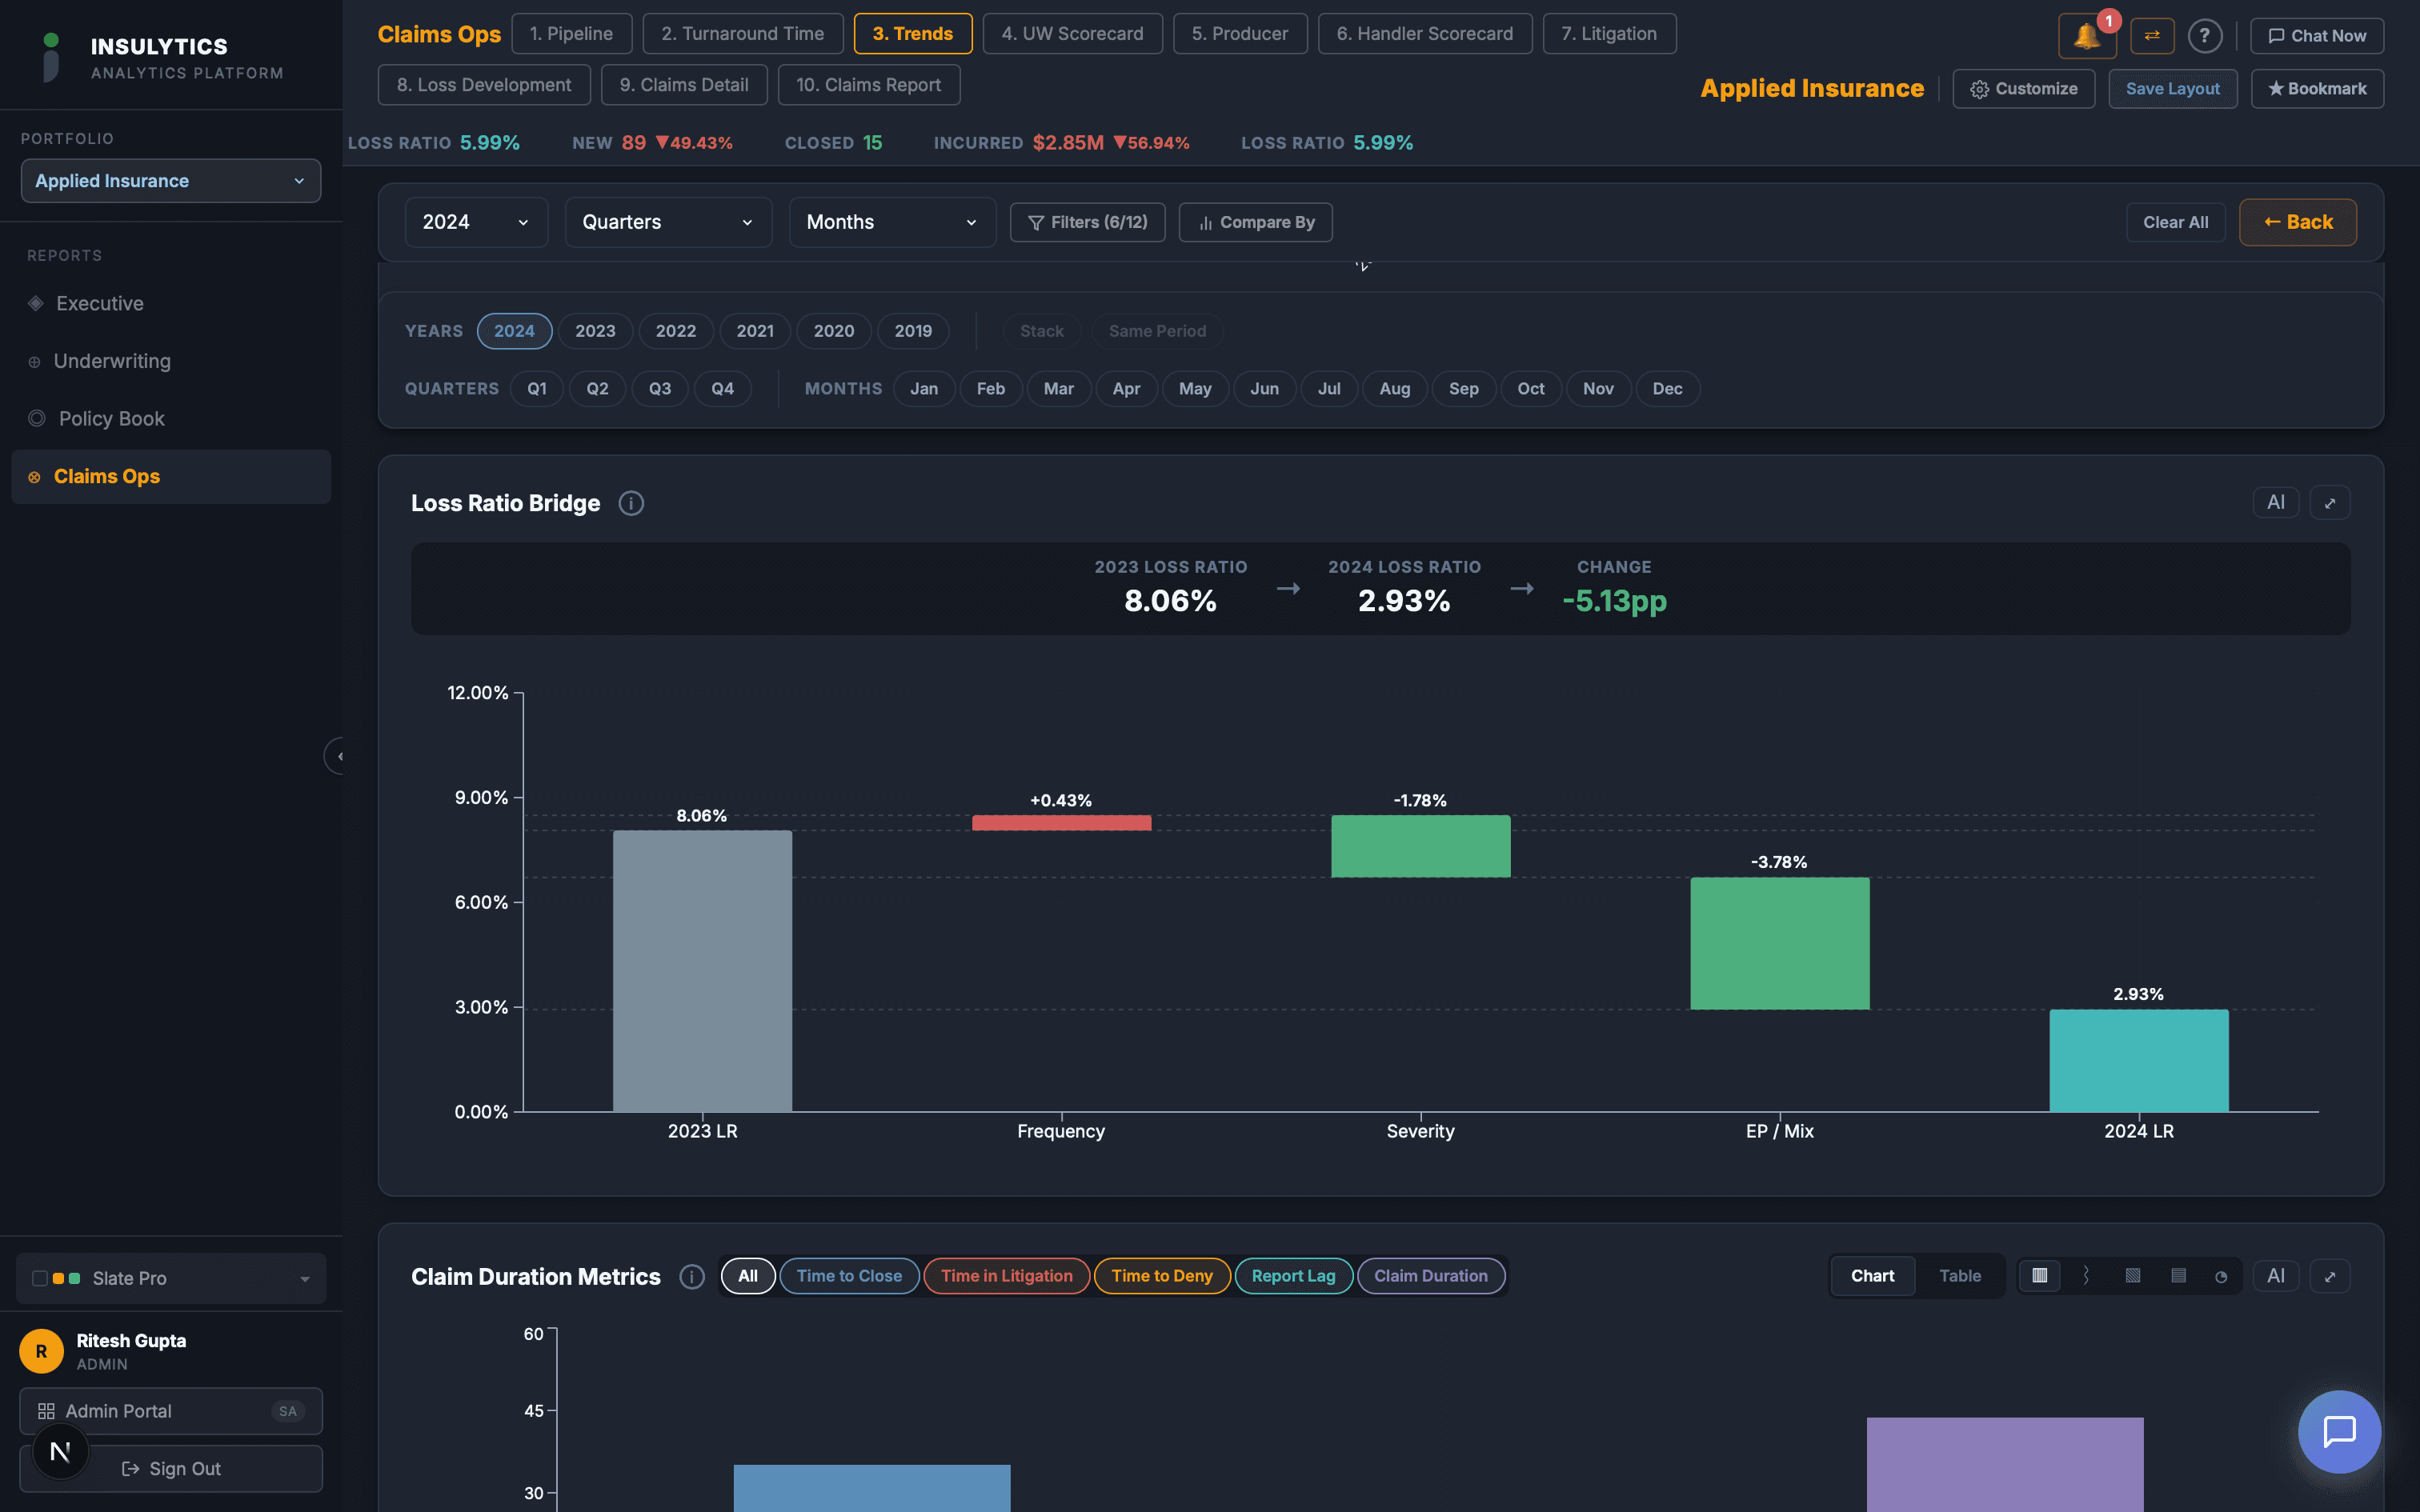The width and height of the screenshot is (2420, 1512).
Task: Select line chart type icon
Action: pos(2086,1276)
